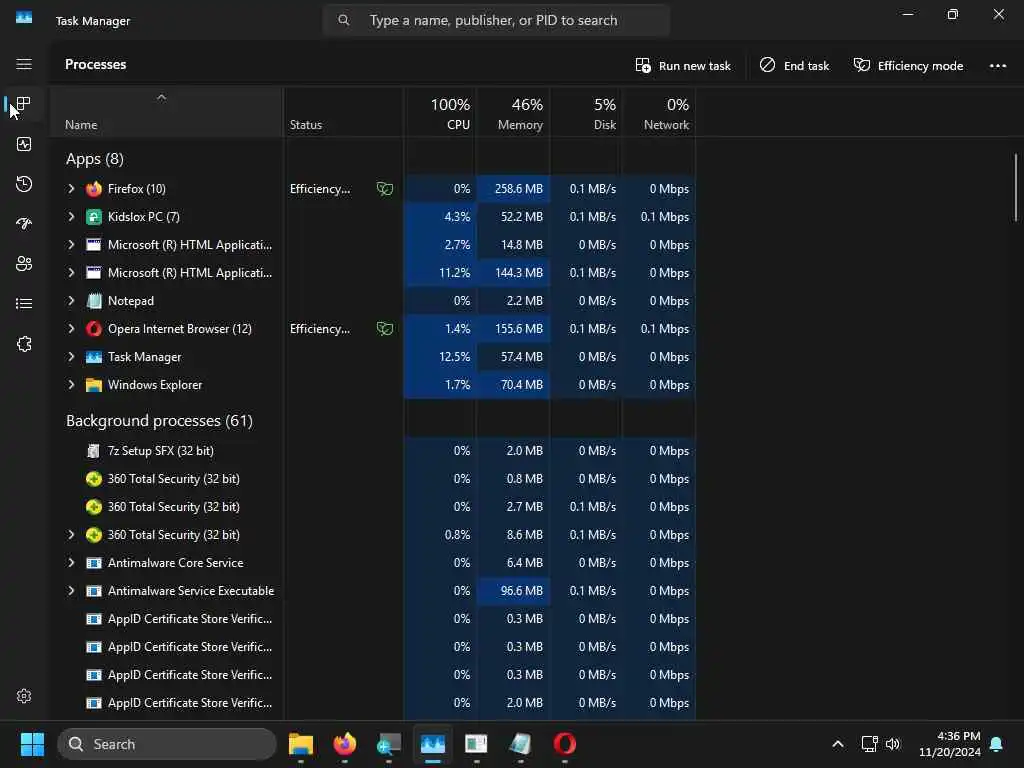Sort by the Status column
The image size is (1024, 768).
[343, 112]
